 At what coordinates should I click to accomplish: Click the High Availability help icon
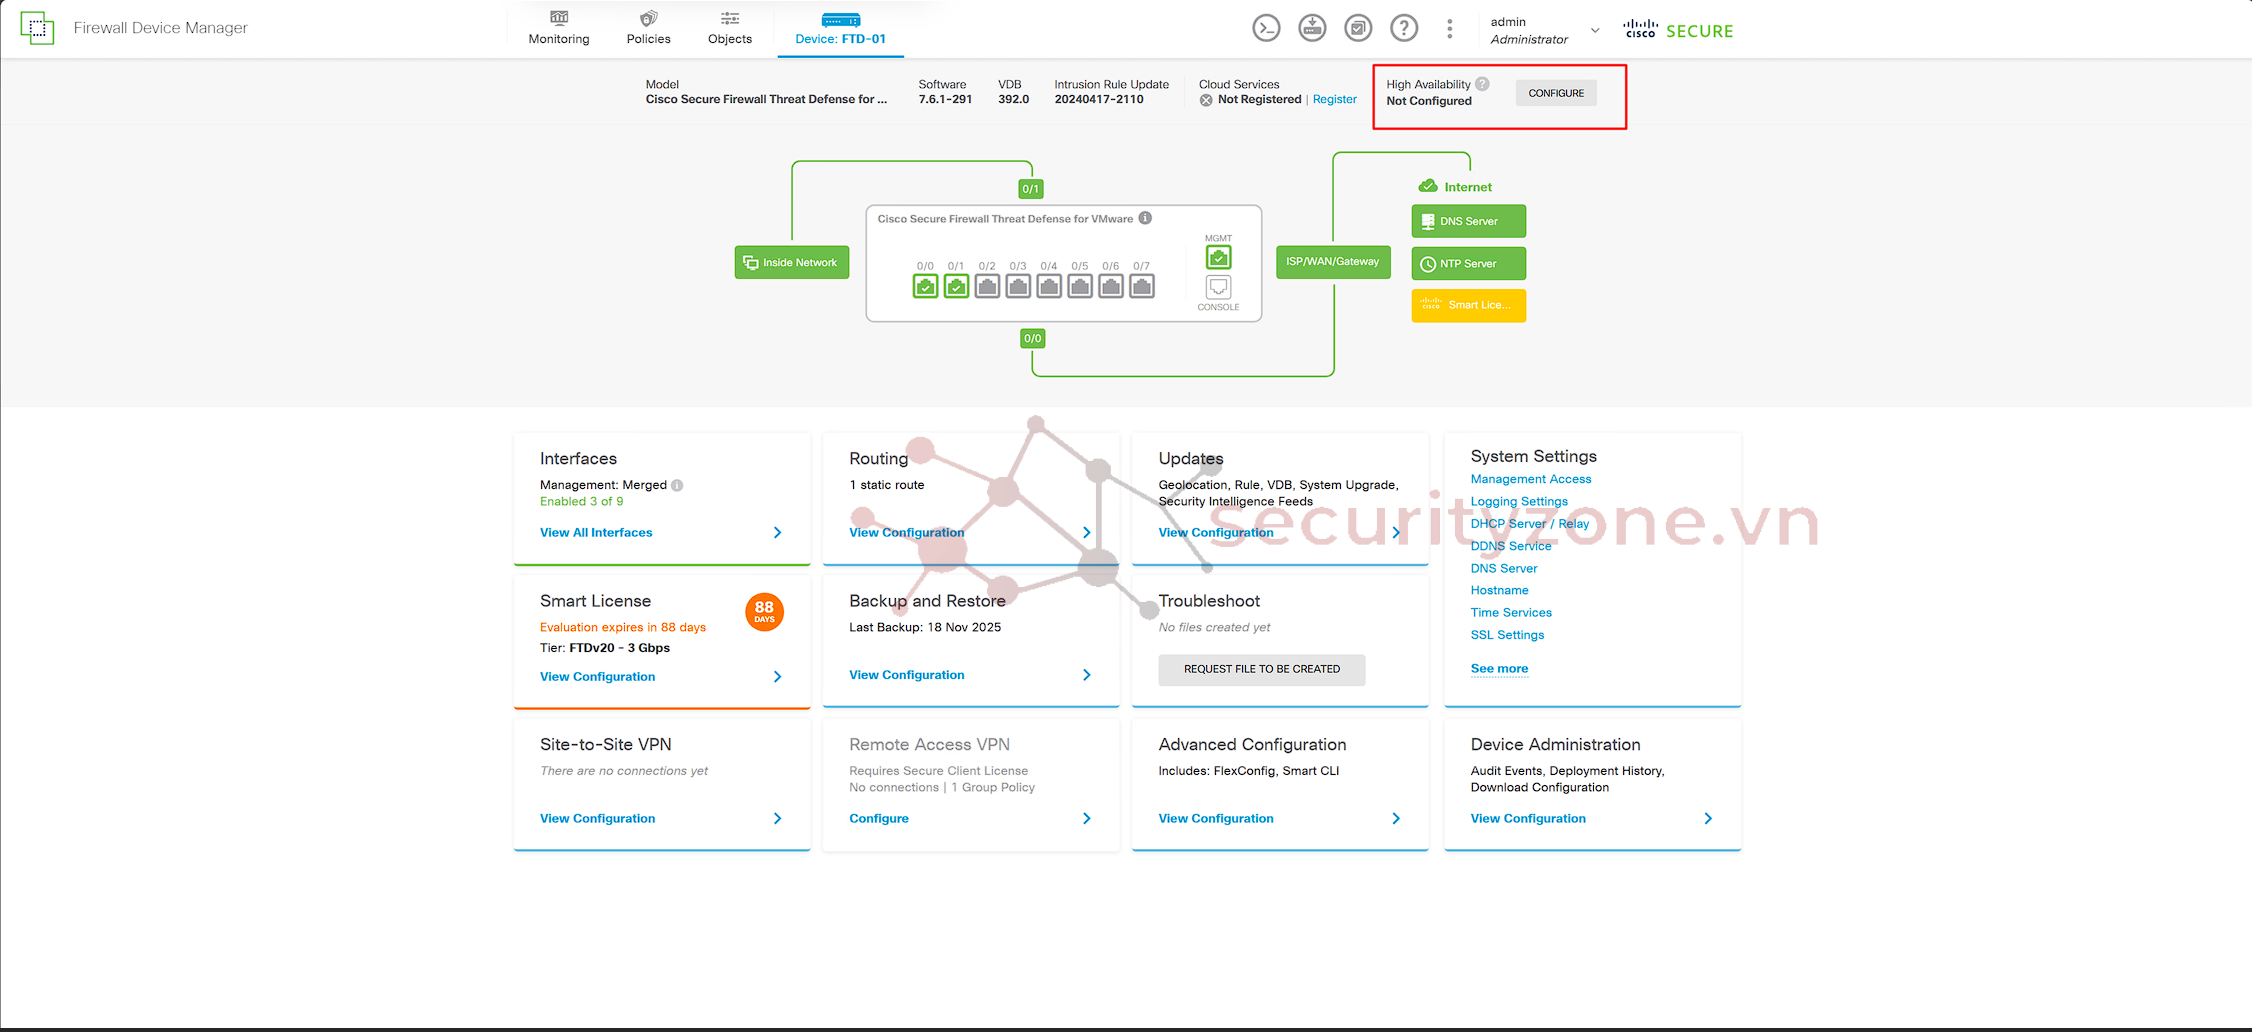coord(1482,84)
